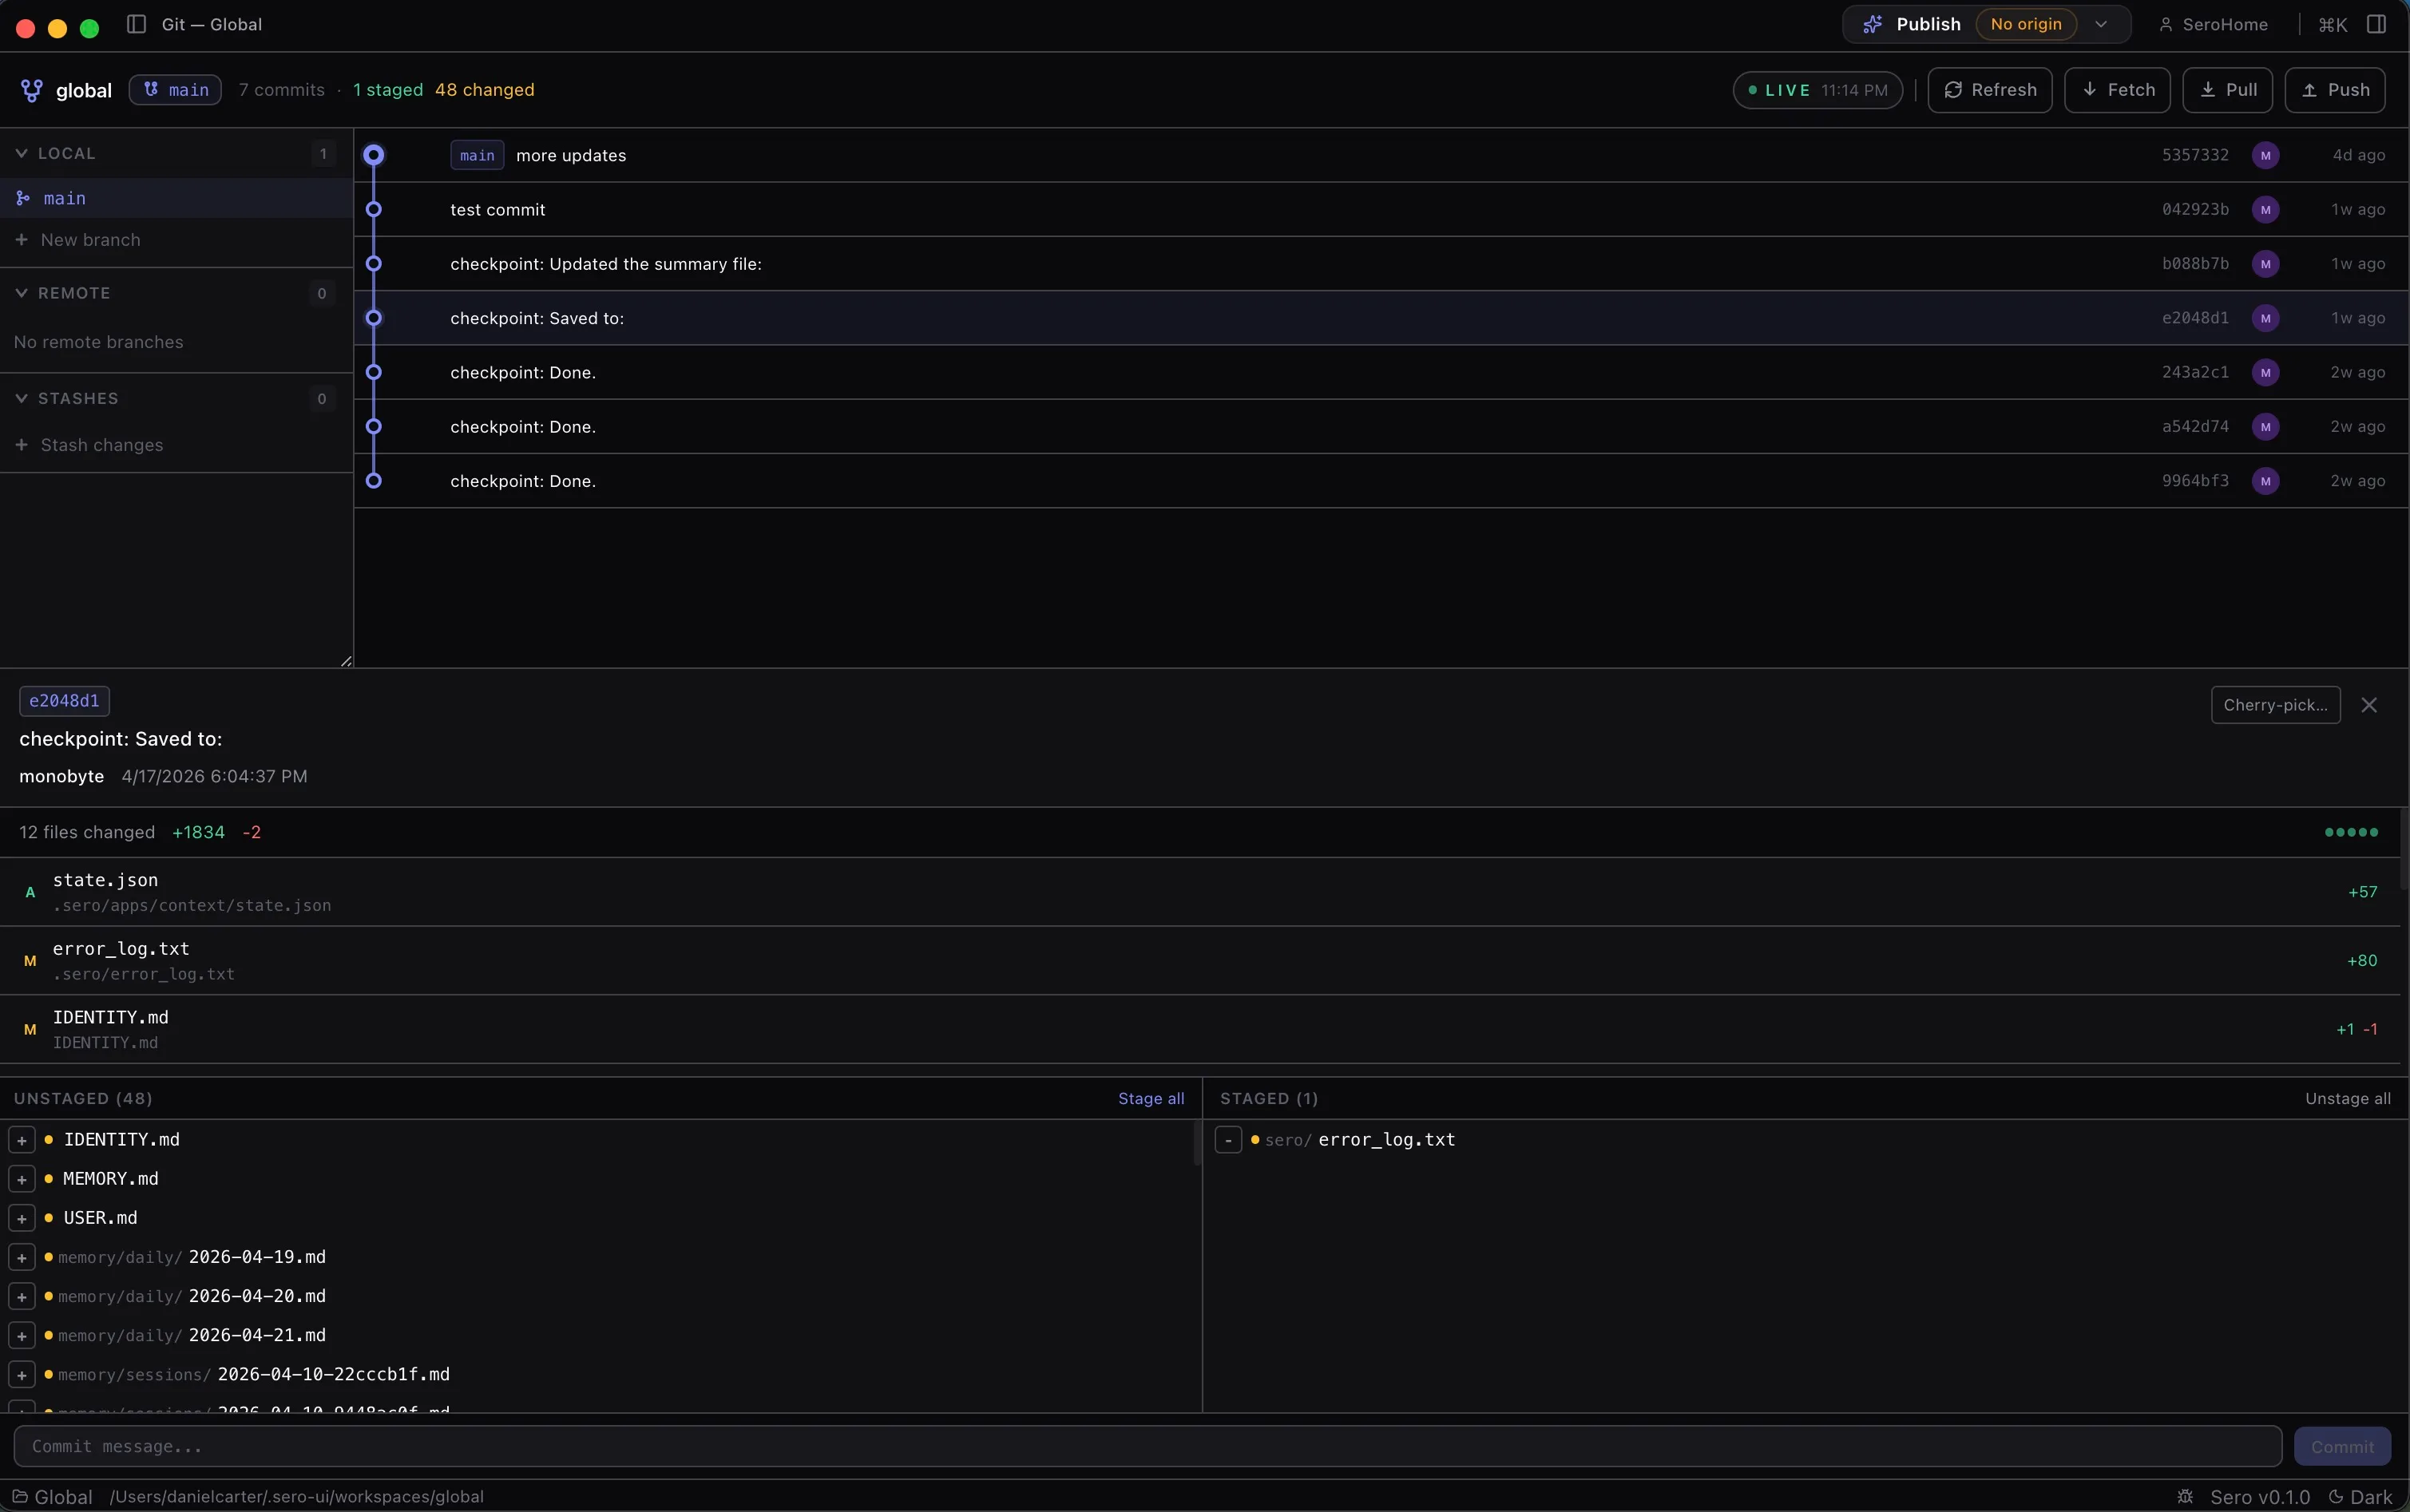The height and width of the screenshot is (1512, 2410).
Task: Stage the MEMORY.md file with plus
Action: [22, 1179]
